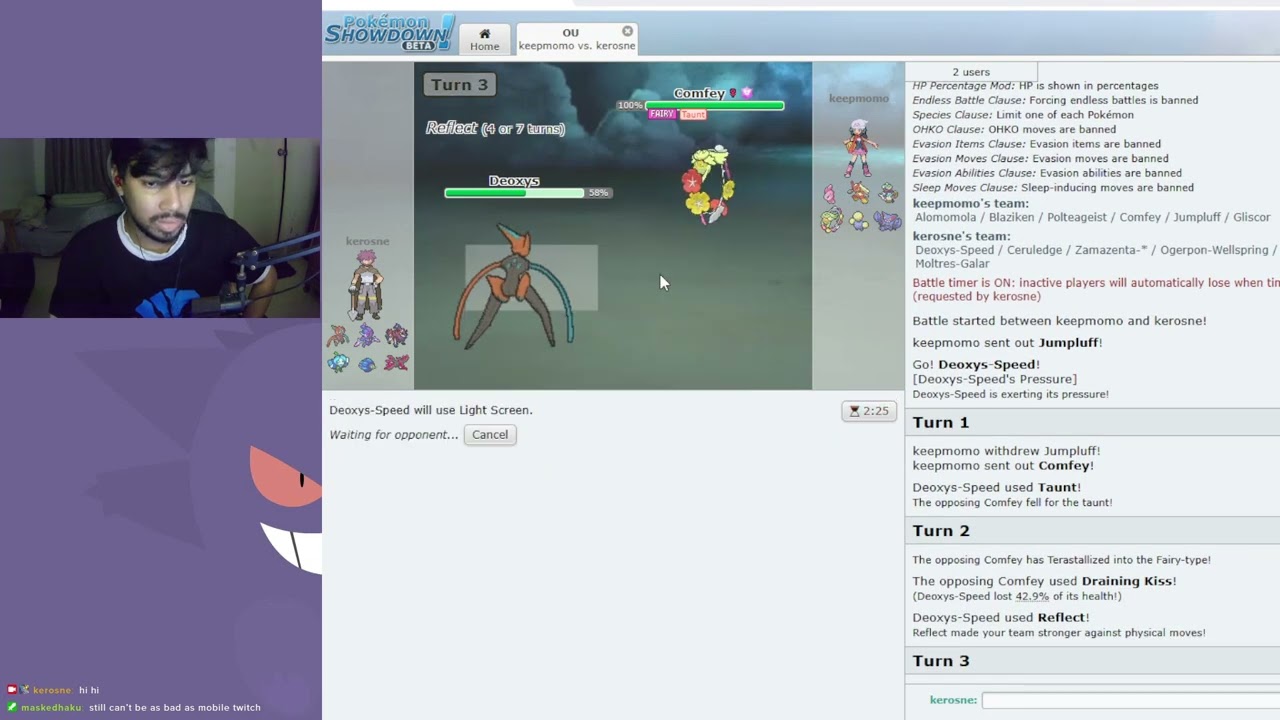The image size is (1280, 720).
Task: Click the gender icon beside Comfey's name
Action: (x=733, y=93)
